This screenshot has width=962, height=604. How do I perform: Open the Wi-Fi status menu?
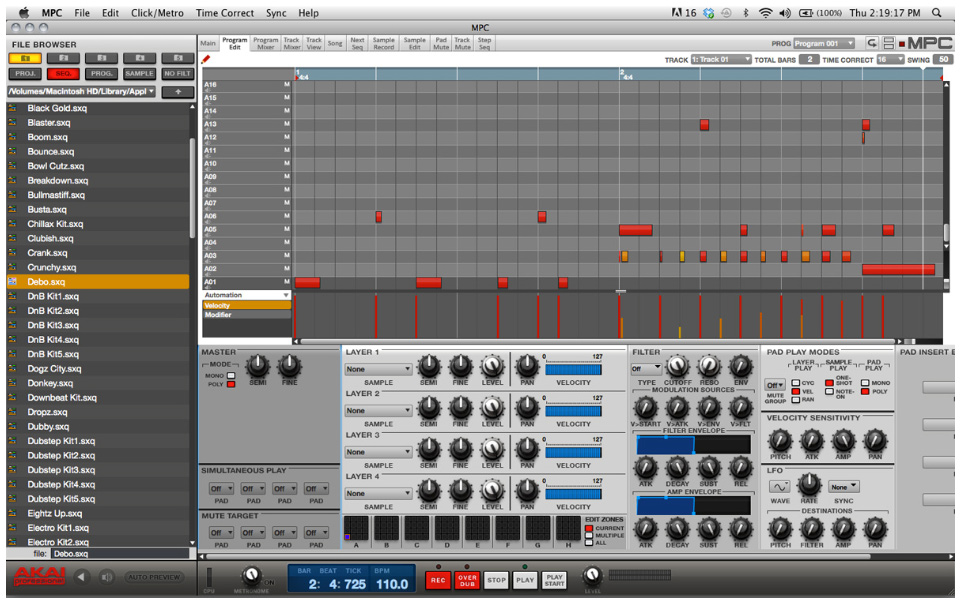point(766,12)
